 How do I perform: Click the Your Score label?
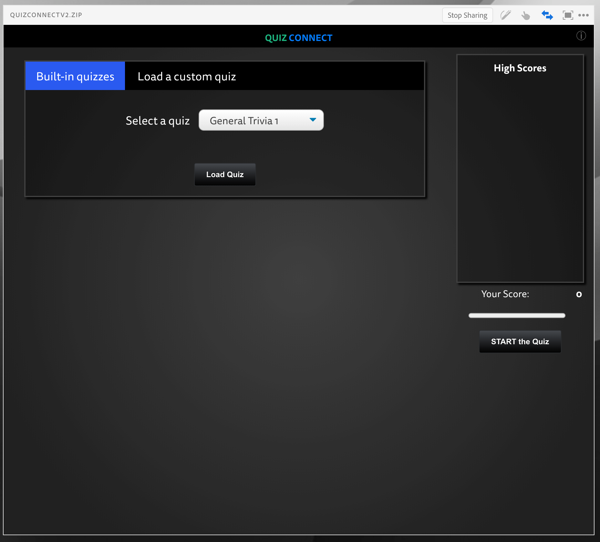pyautogui.click(x=505, y=294)
